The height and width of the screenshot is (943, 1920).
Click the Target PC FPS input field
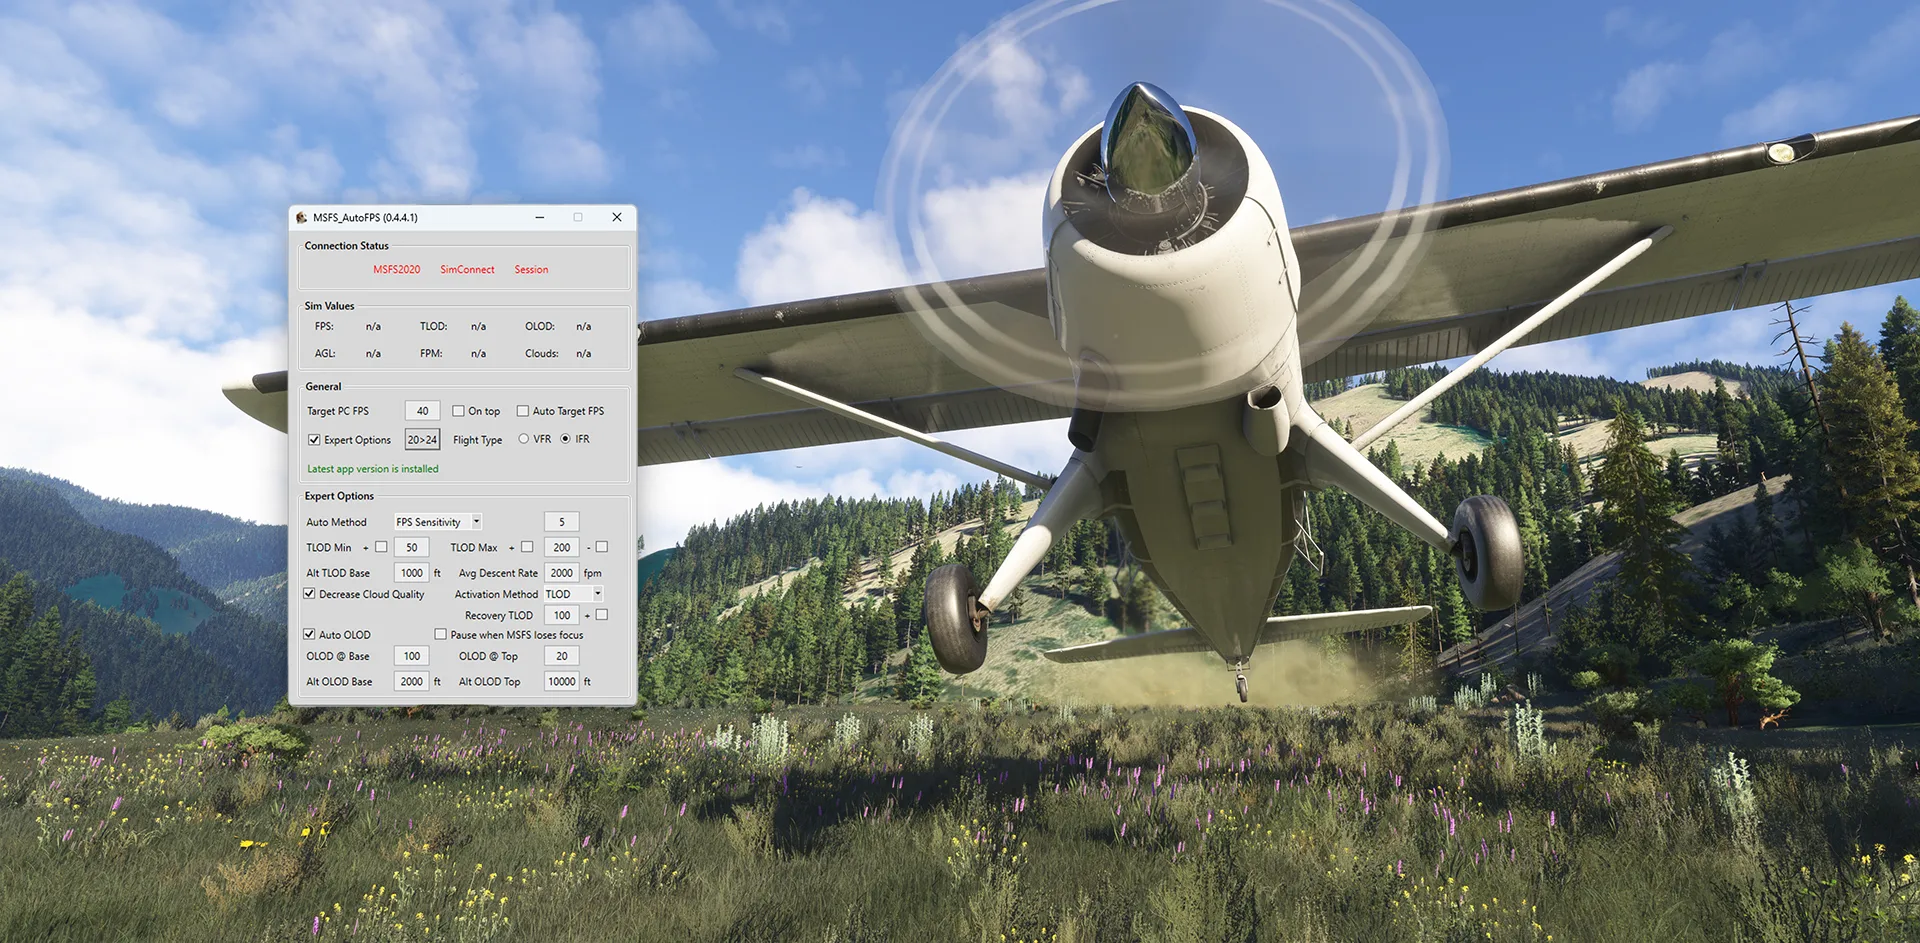422,411
